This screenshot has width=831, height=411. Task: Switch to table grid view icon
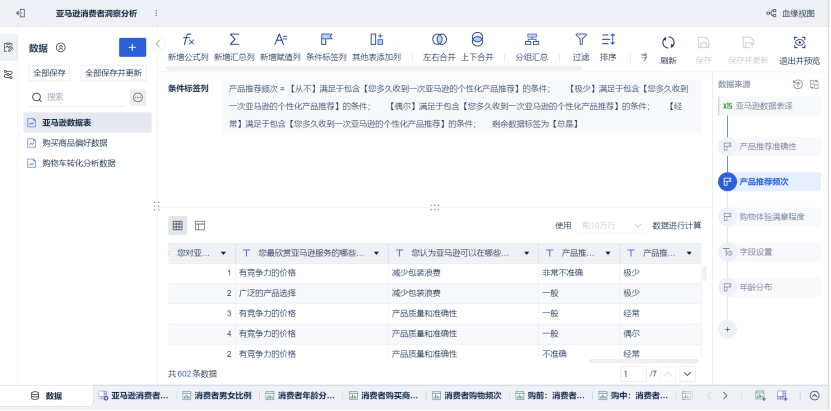[x=178, y=226]
